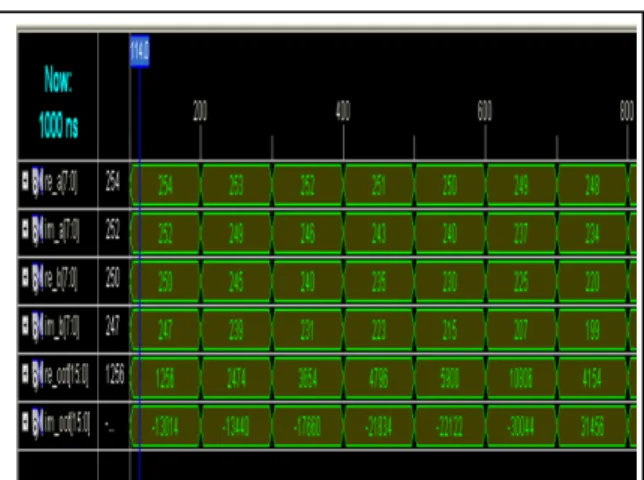Click waveform segment 223 in im_b row
The height and width of the screenshot is (480, 644).
[379, 330]
